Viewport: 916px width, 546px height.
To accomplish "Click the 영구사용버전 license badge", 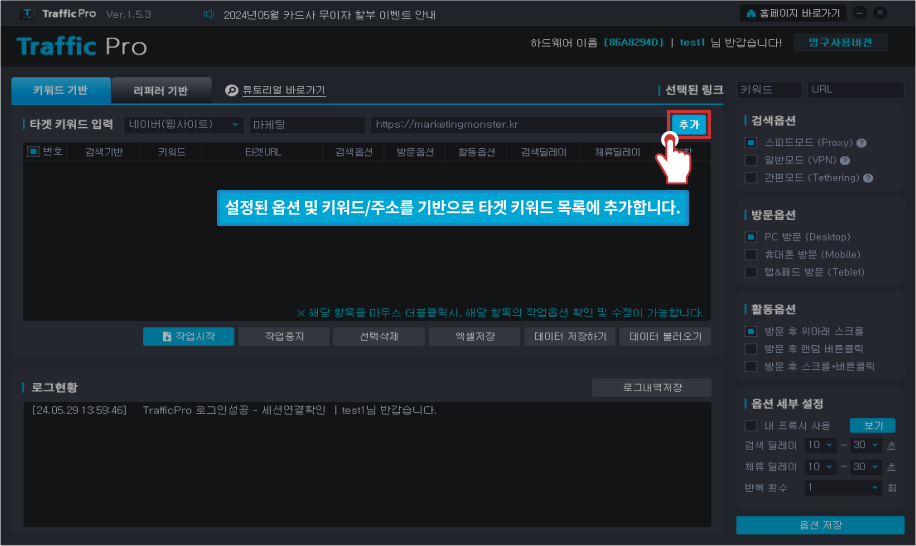I will tap(840, 43).
